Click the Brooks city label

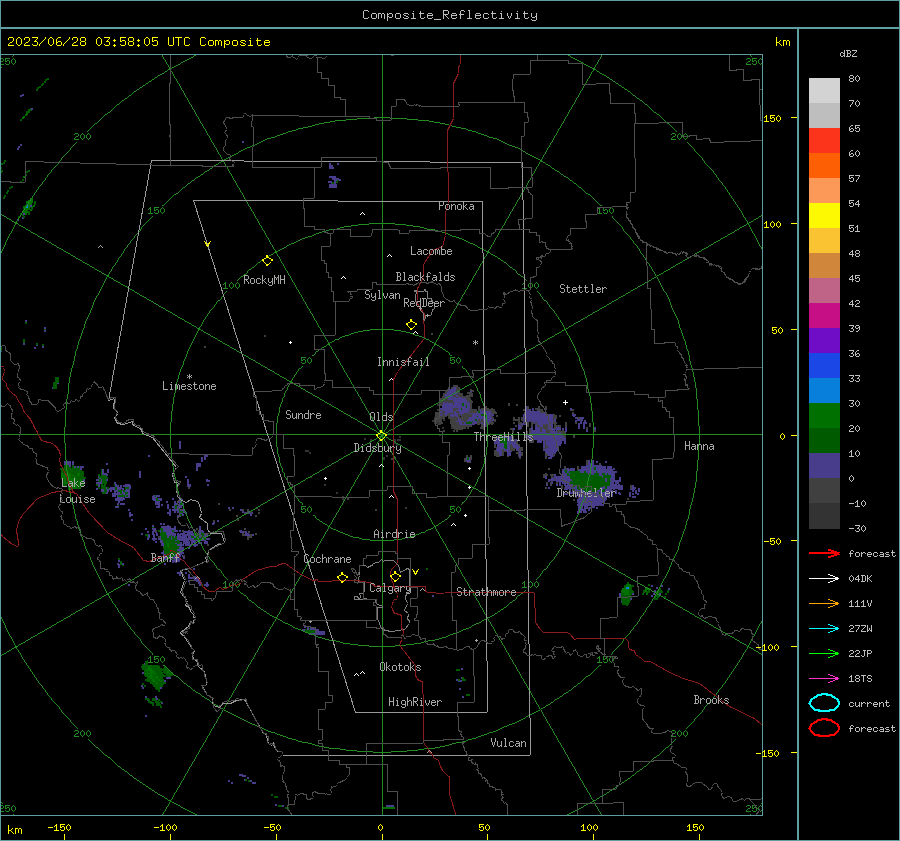coord(711,700)
